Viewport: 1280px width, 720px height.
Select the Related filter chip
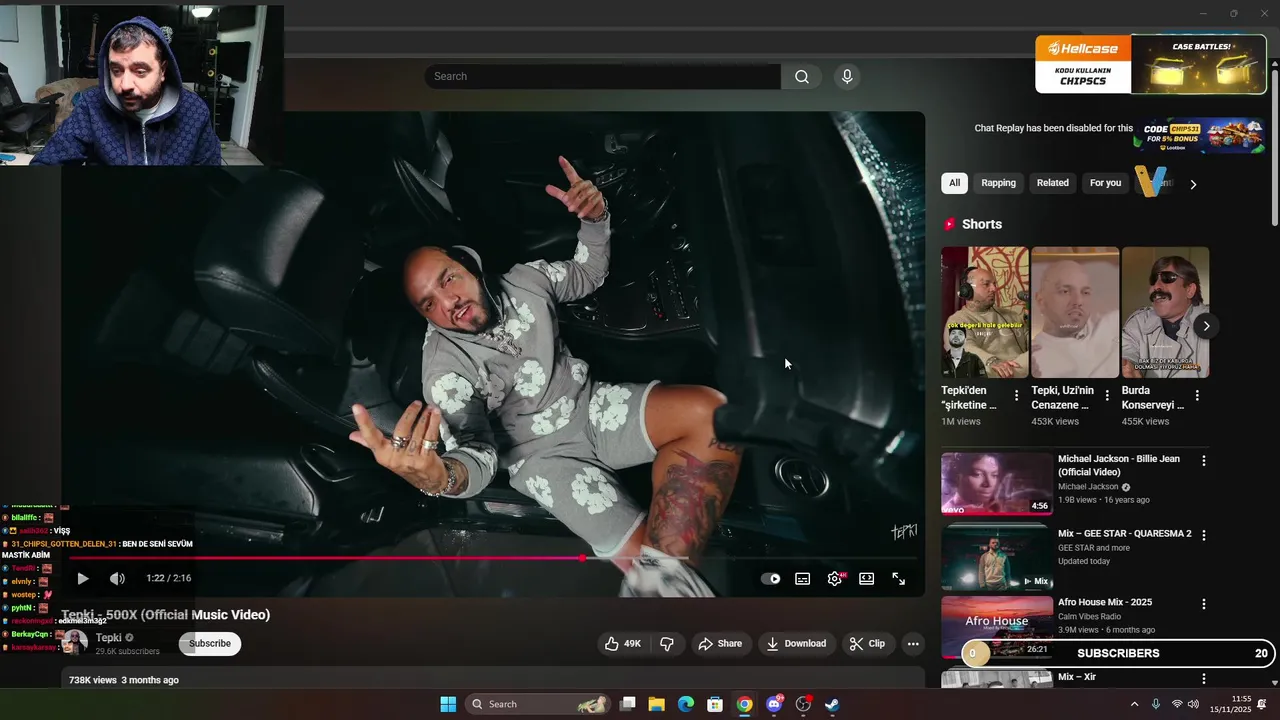(x=1052, y=183)
